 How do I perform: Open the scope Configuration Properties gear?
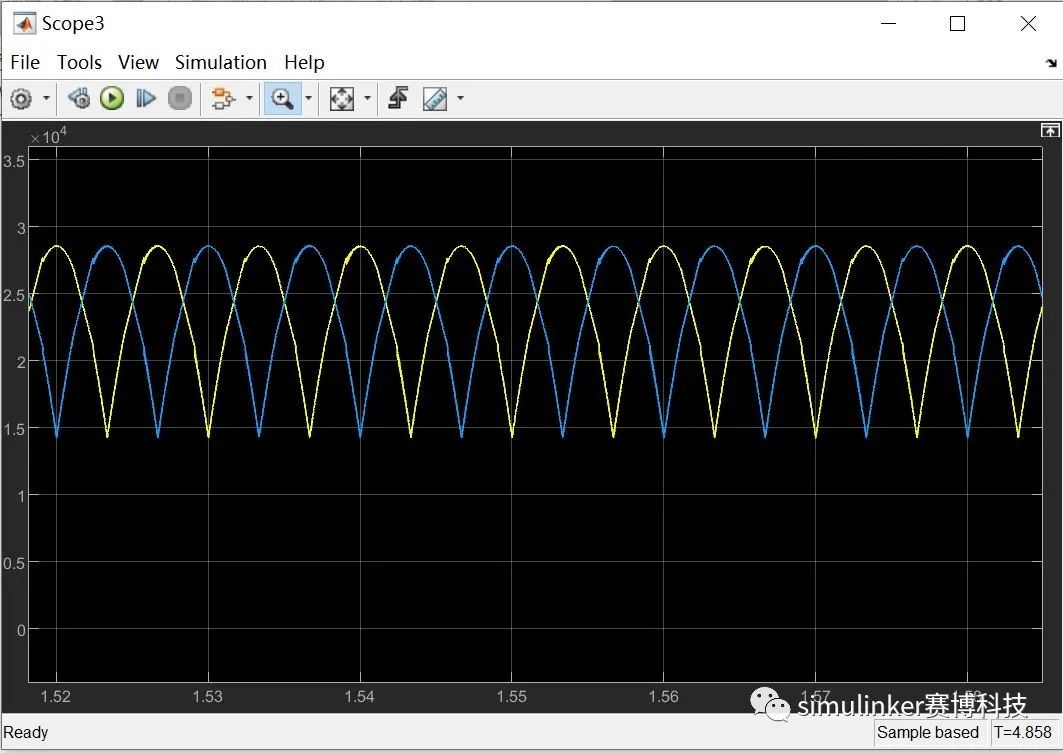click(21, 98)
